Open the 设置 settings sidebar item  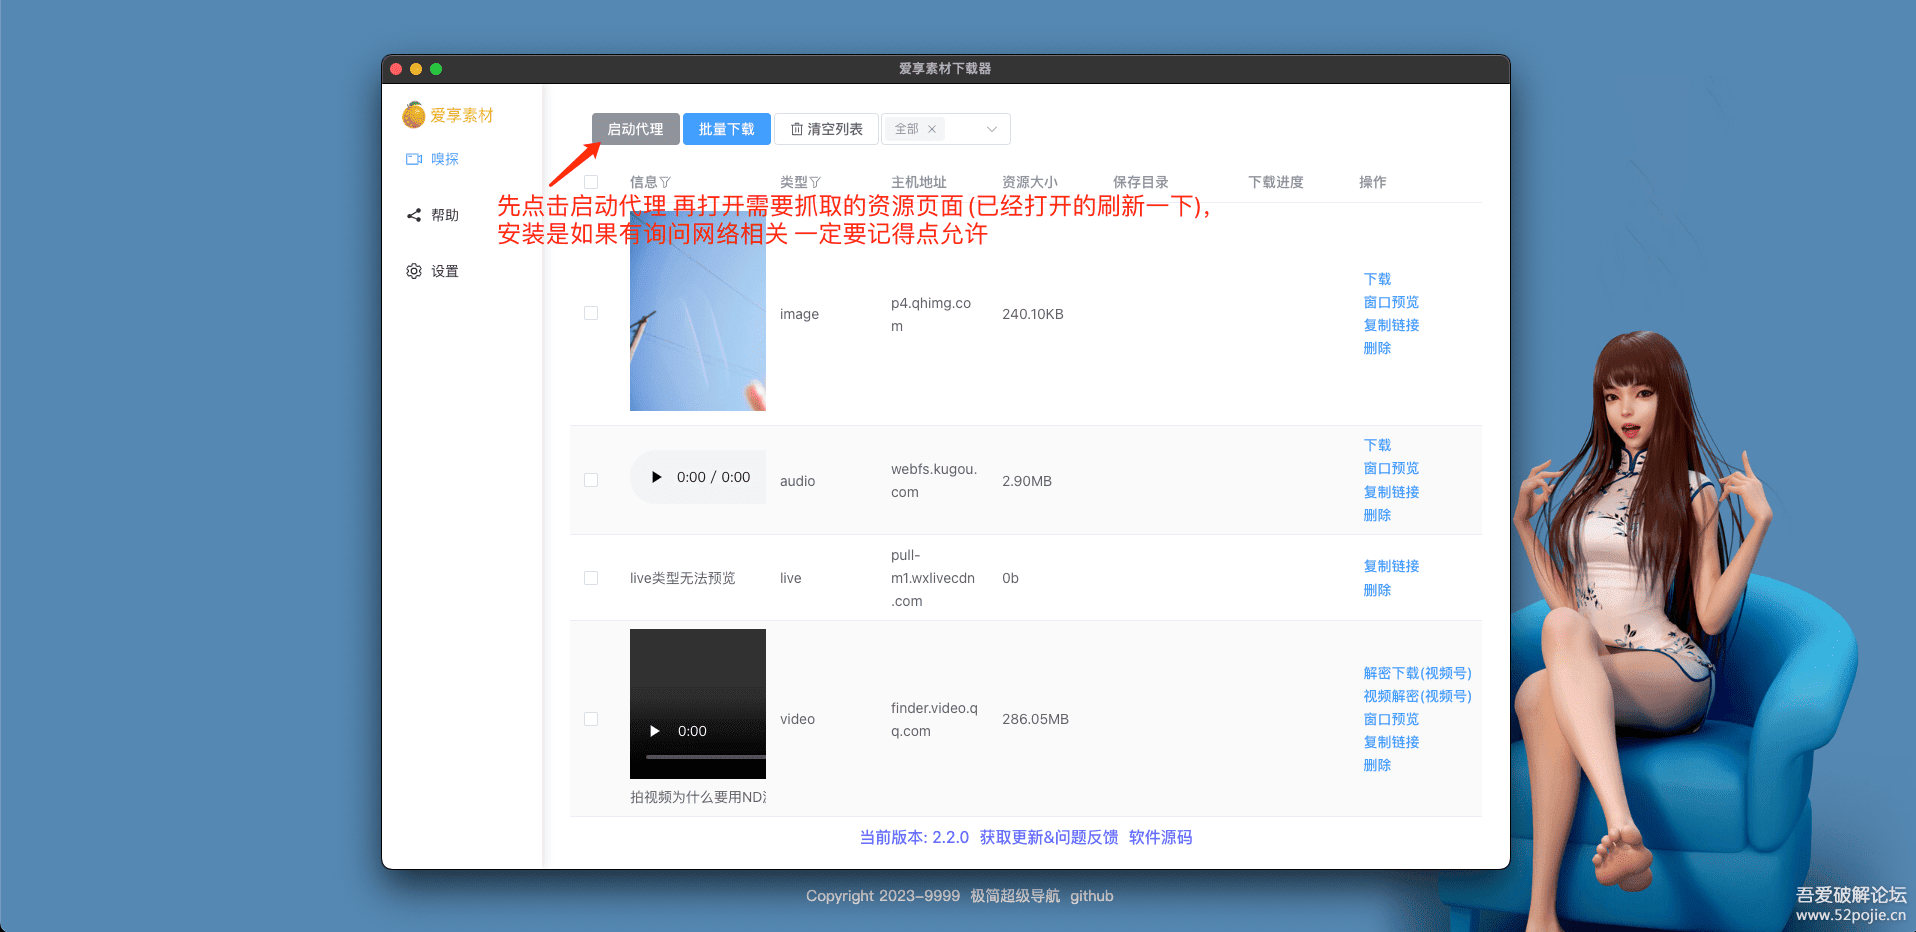pos(432,271)
